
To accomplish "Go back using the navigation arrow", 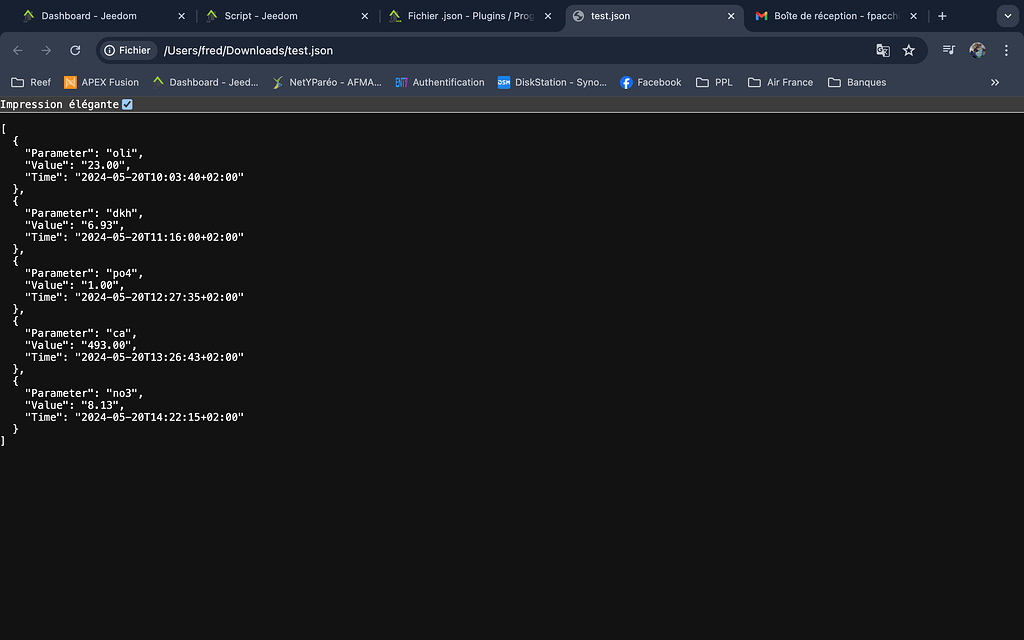I will pyautogui.click(x=17, y=49).
